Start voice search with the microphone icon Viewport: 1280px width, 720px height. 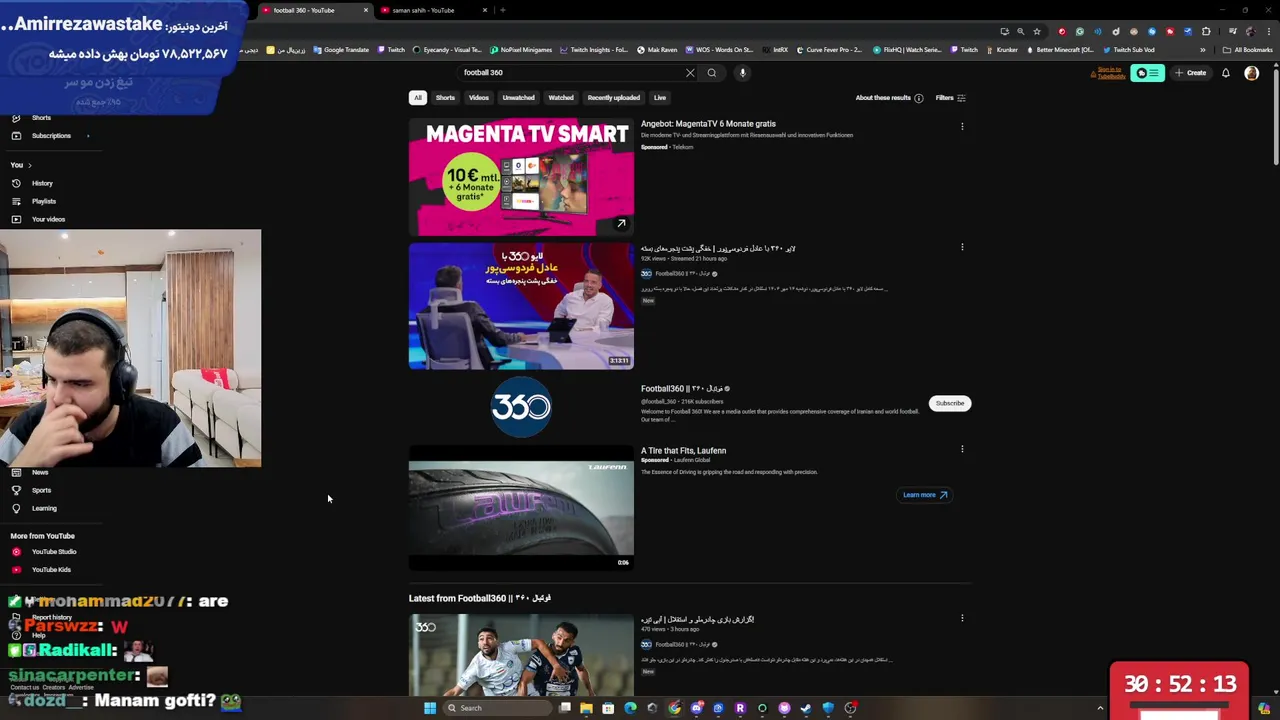click(742, 73)
